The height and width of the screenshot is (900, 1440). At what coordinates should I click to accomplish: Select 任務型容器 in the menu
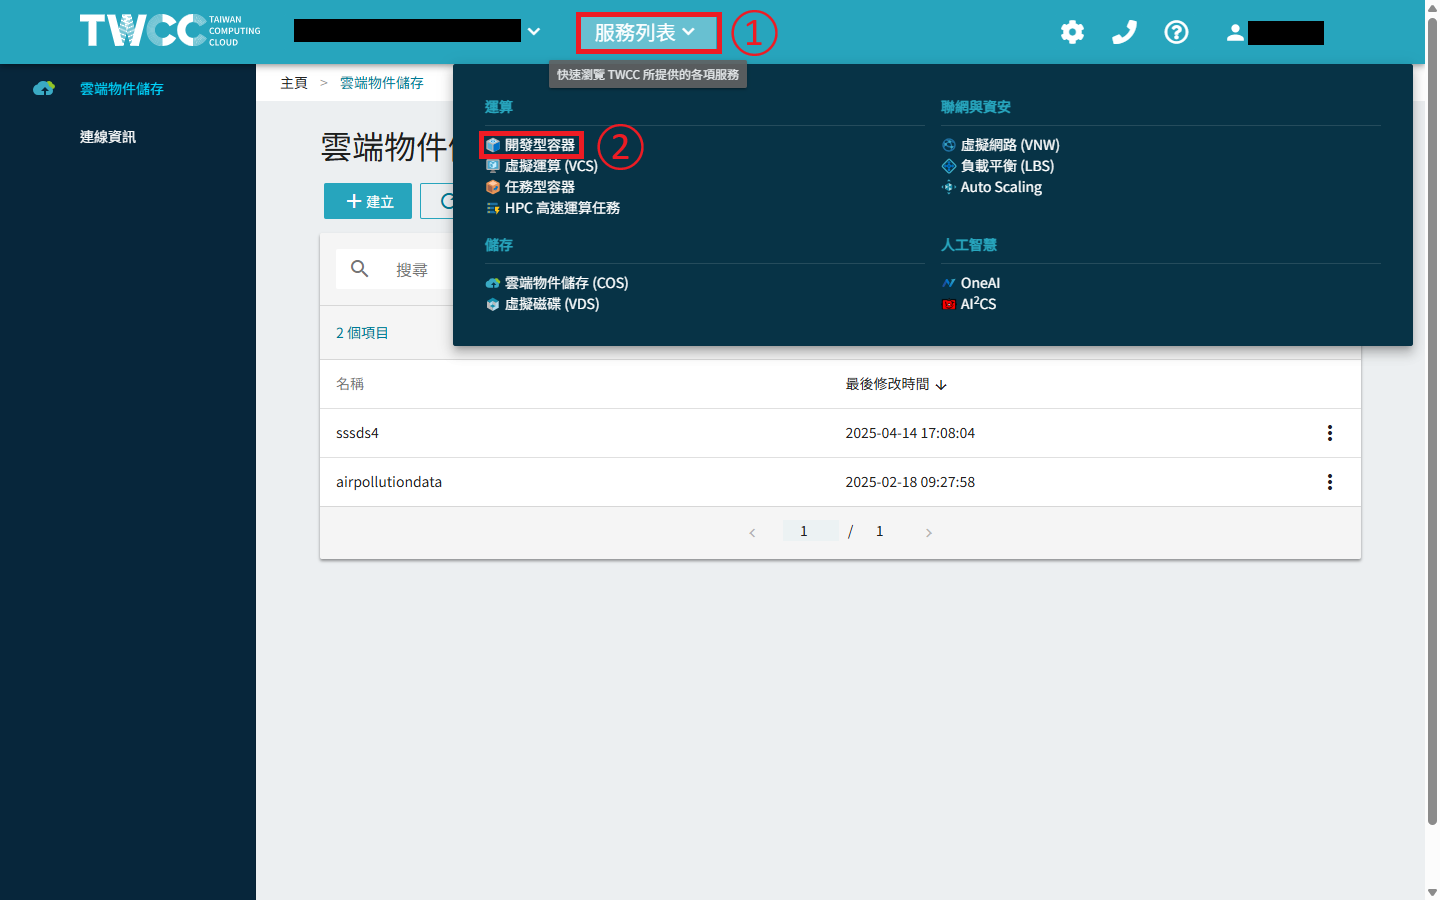tap(540, 187)
